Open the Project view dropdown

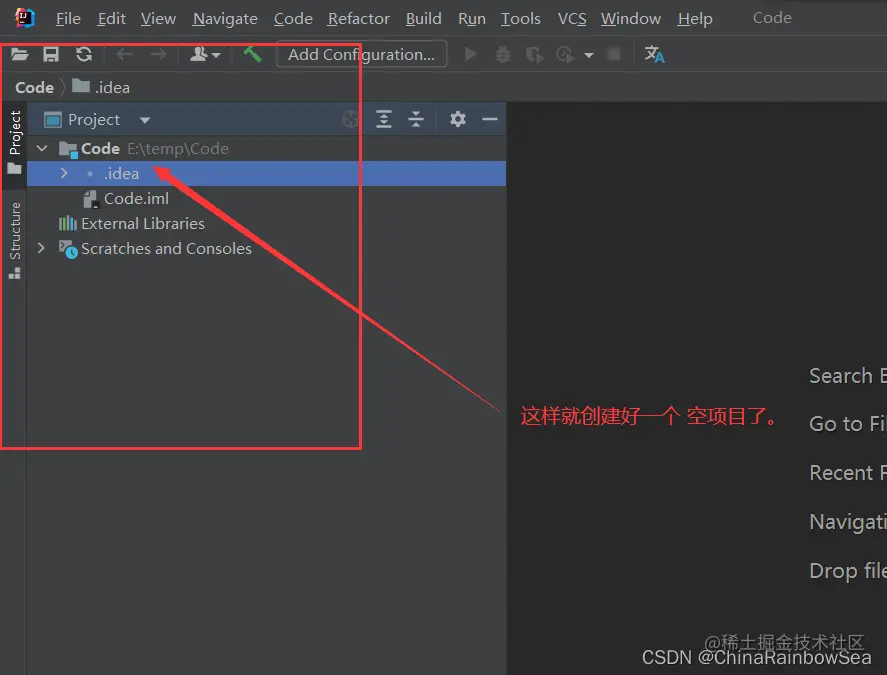point(145,120)
